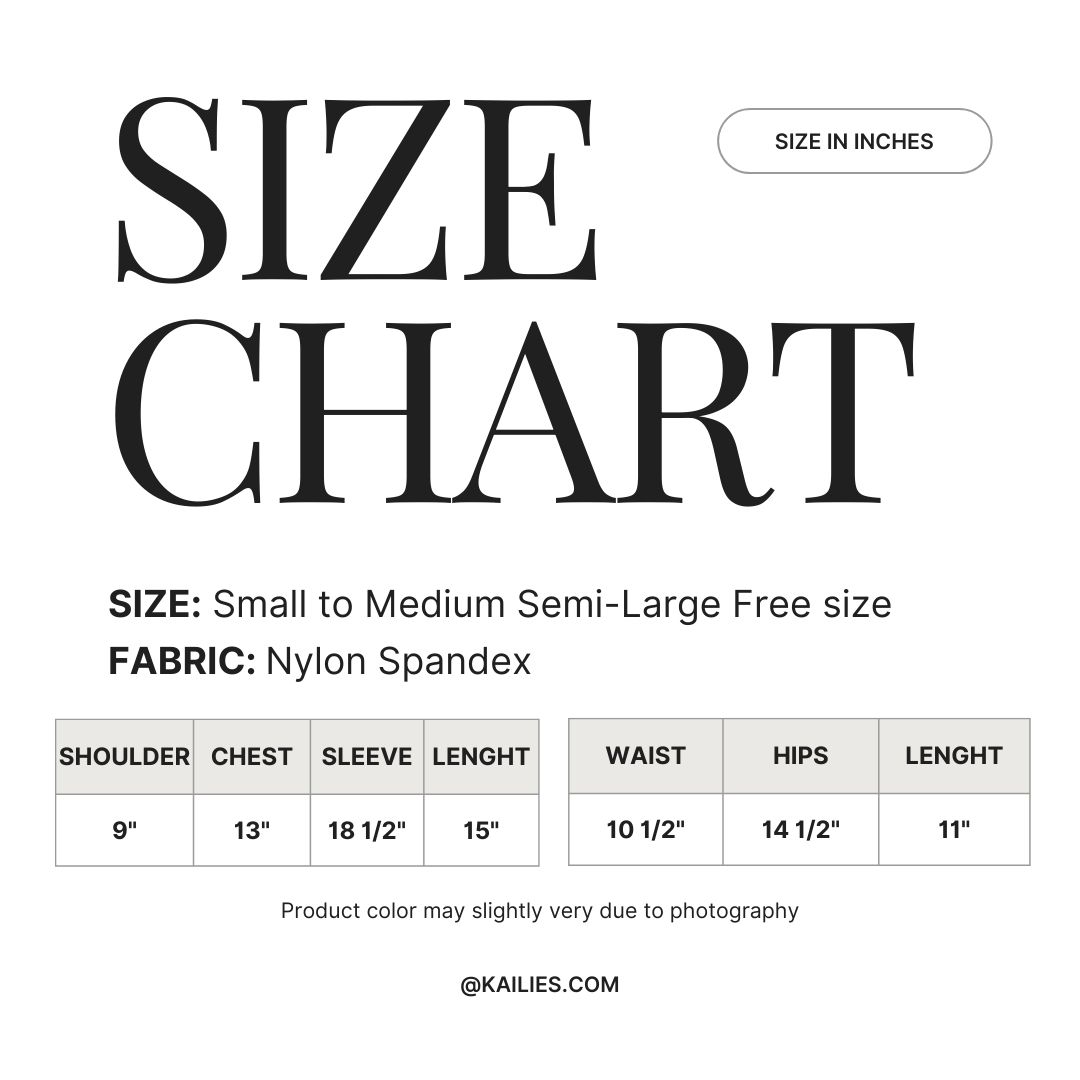This screenshot has width=1080, height=1080.
Task: Open the @KAILIES.COM link
Action: (x=540, y=984)
